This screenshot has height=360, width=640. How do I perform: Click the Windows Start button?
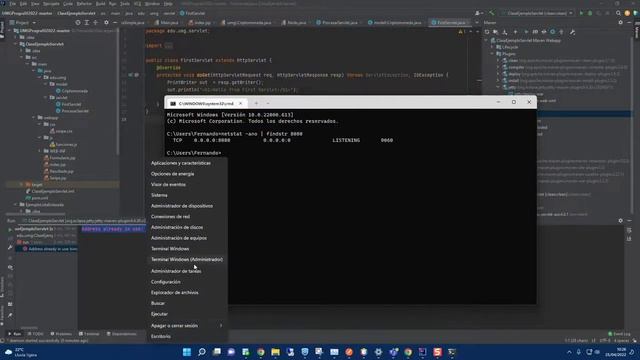coord(187,352)
